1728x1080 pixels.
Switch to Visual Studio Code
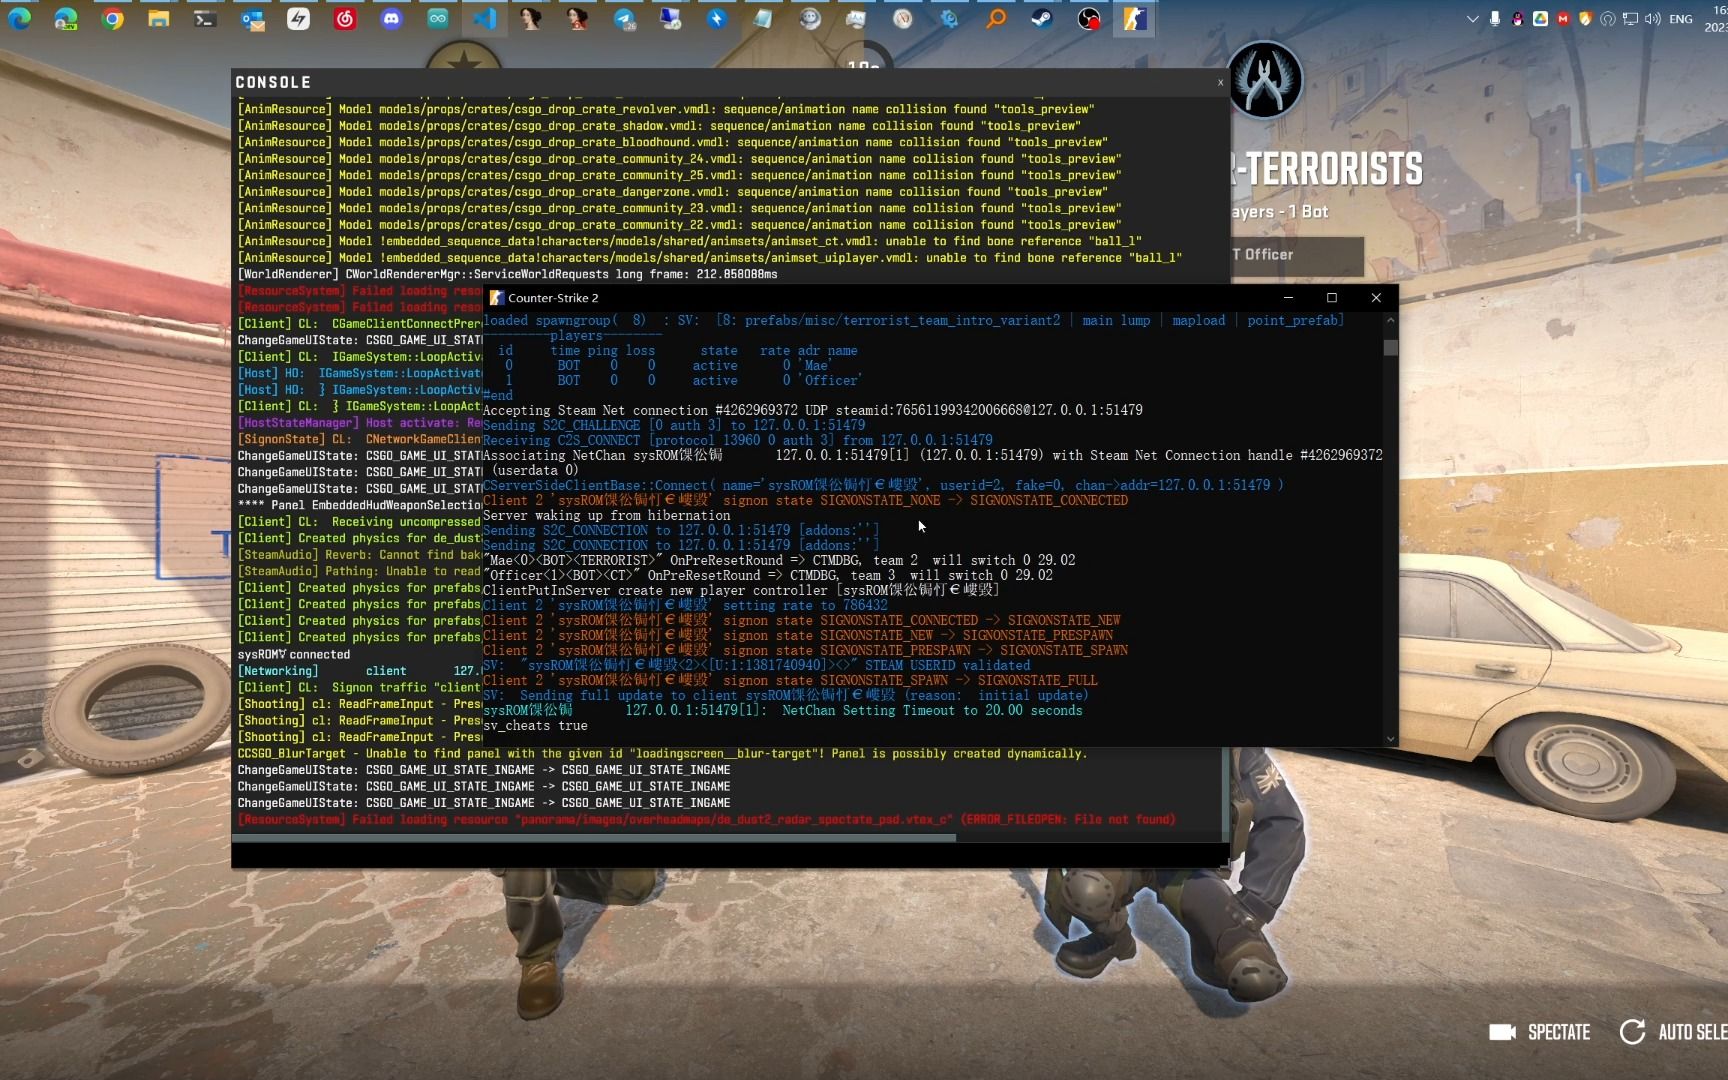485,18
